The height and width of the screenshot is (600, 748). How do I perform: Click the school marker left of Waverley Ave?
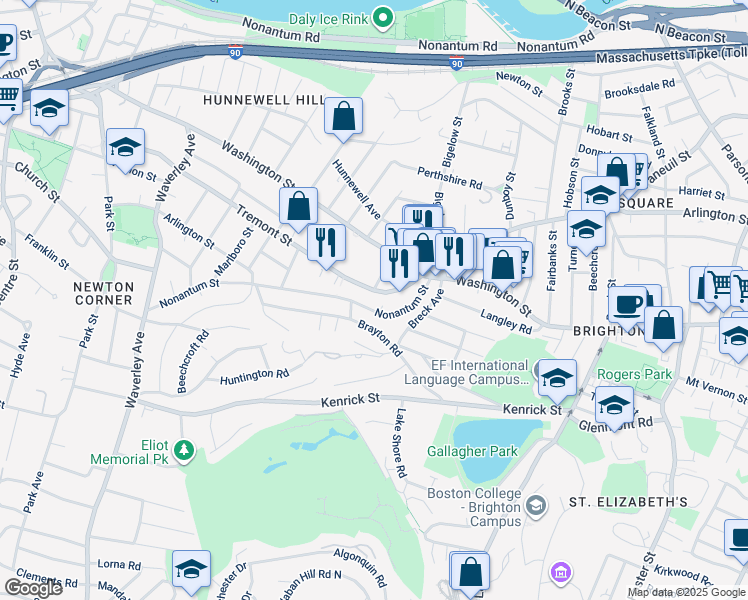[x=125, y=148]
